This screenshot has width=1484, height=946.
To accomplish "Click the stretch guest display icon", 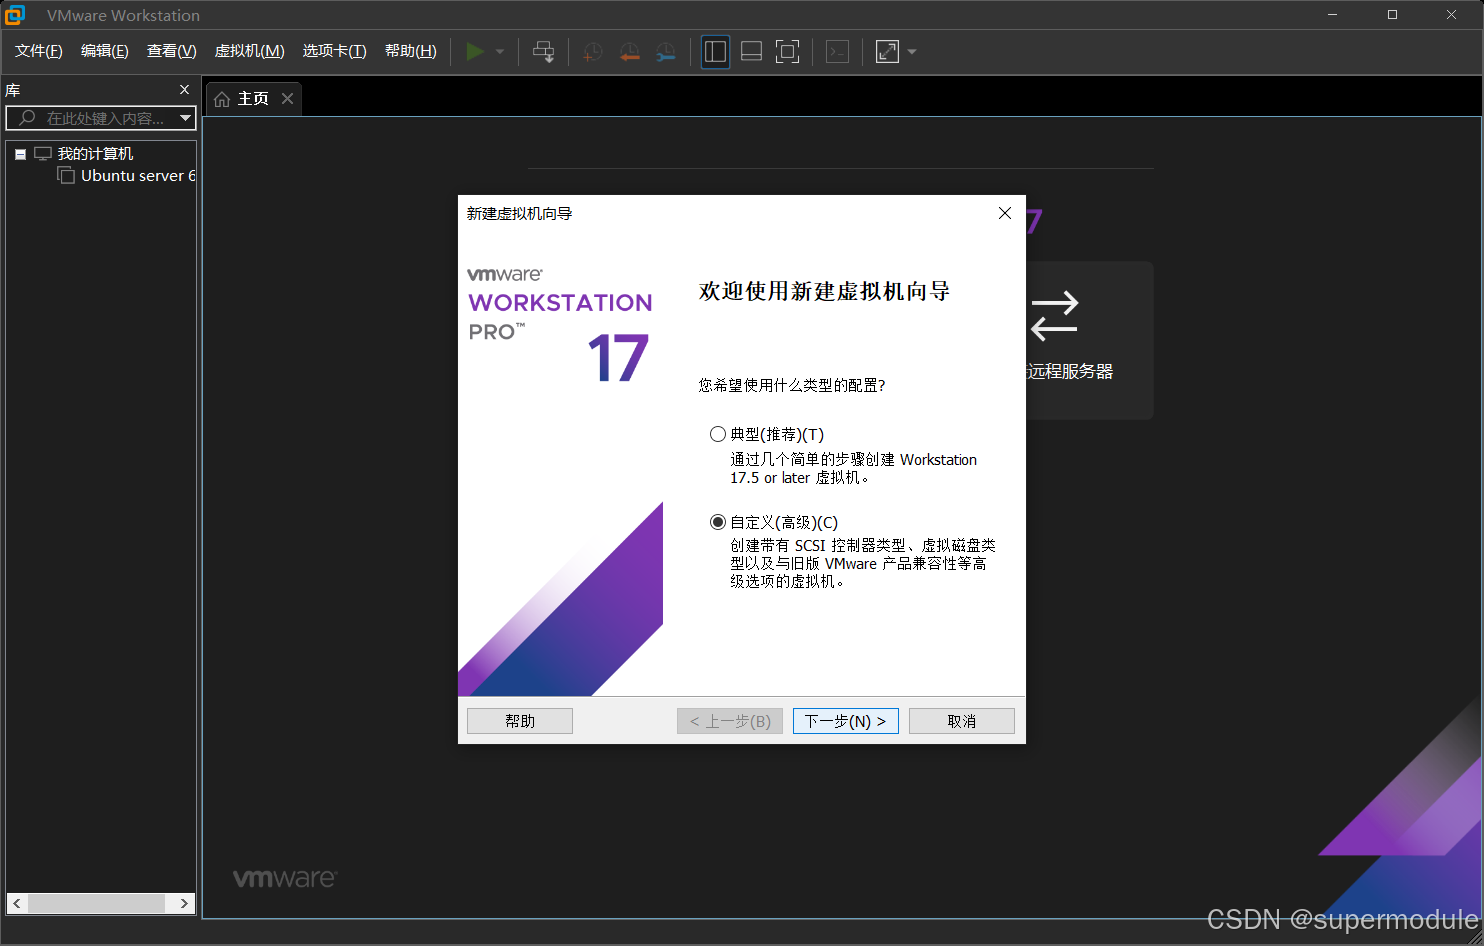I will [x=887, y=52].
